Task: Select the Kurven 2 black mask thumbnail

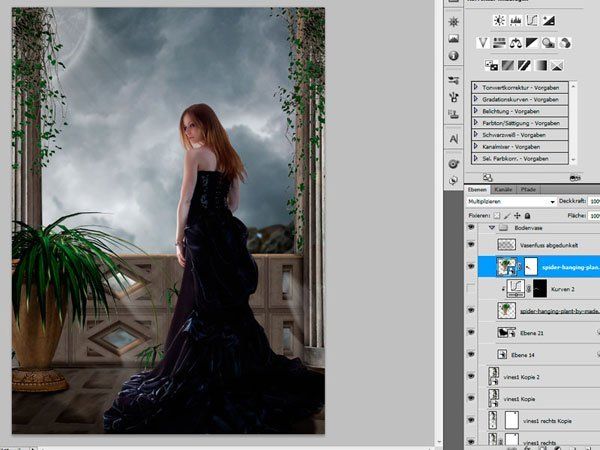Action: [x=540, y=289]
